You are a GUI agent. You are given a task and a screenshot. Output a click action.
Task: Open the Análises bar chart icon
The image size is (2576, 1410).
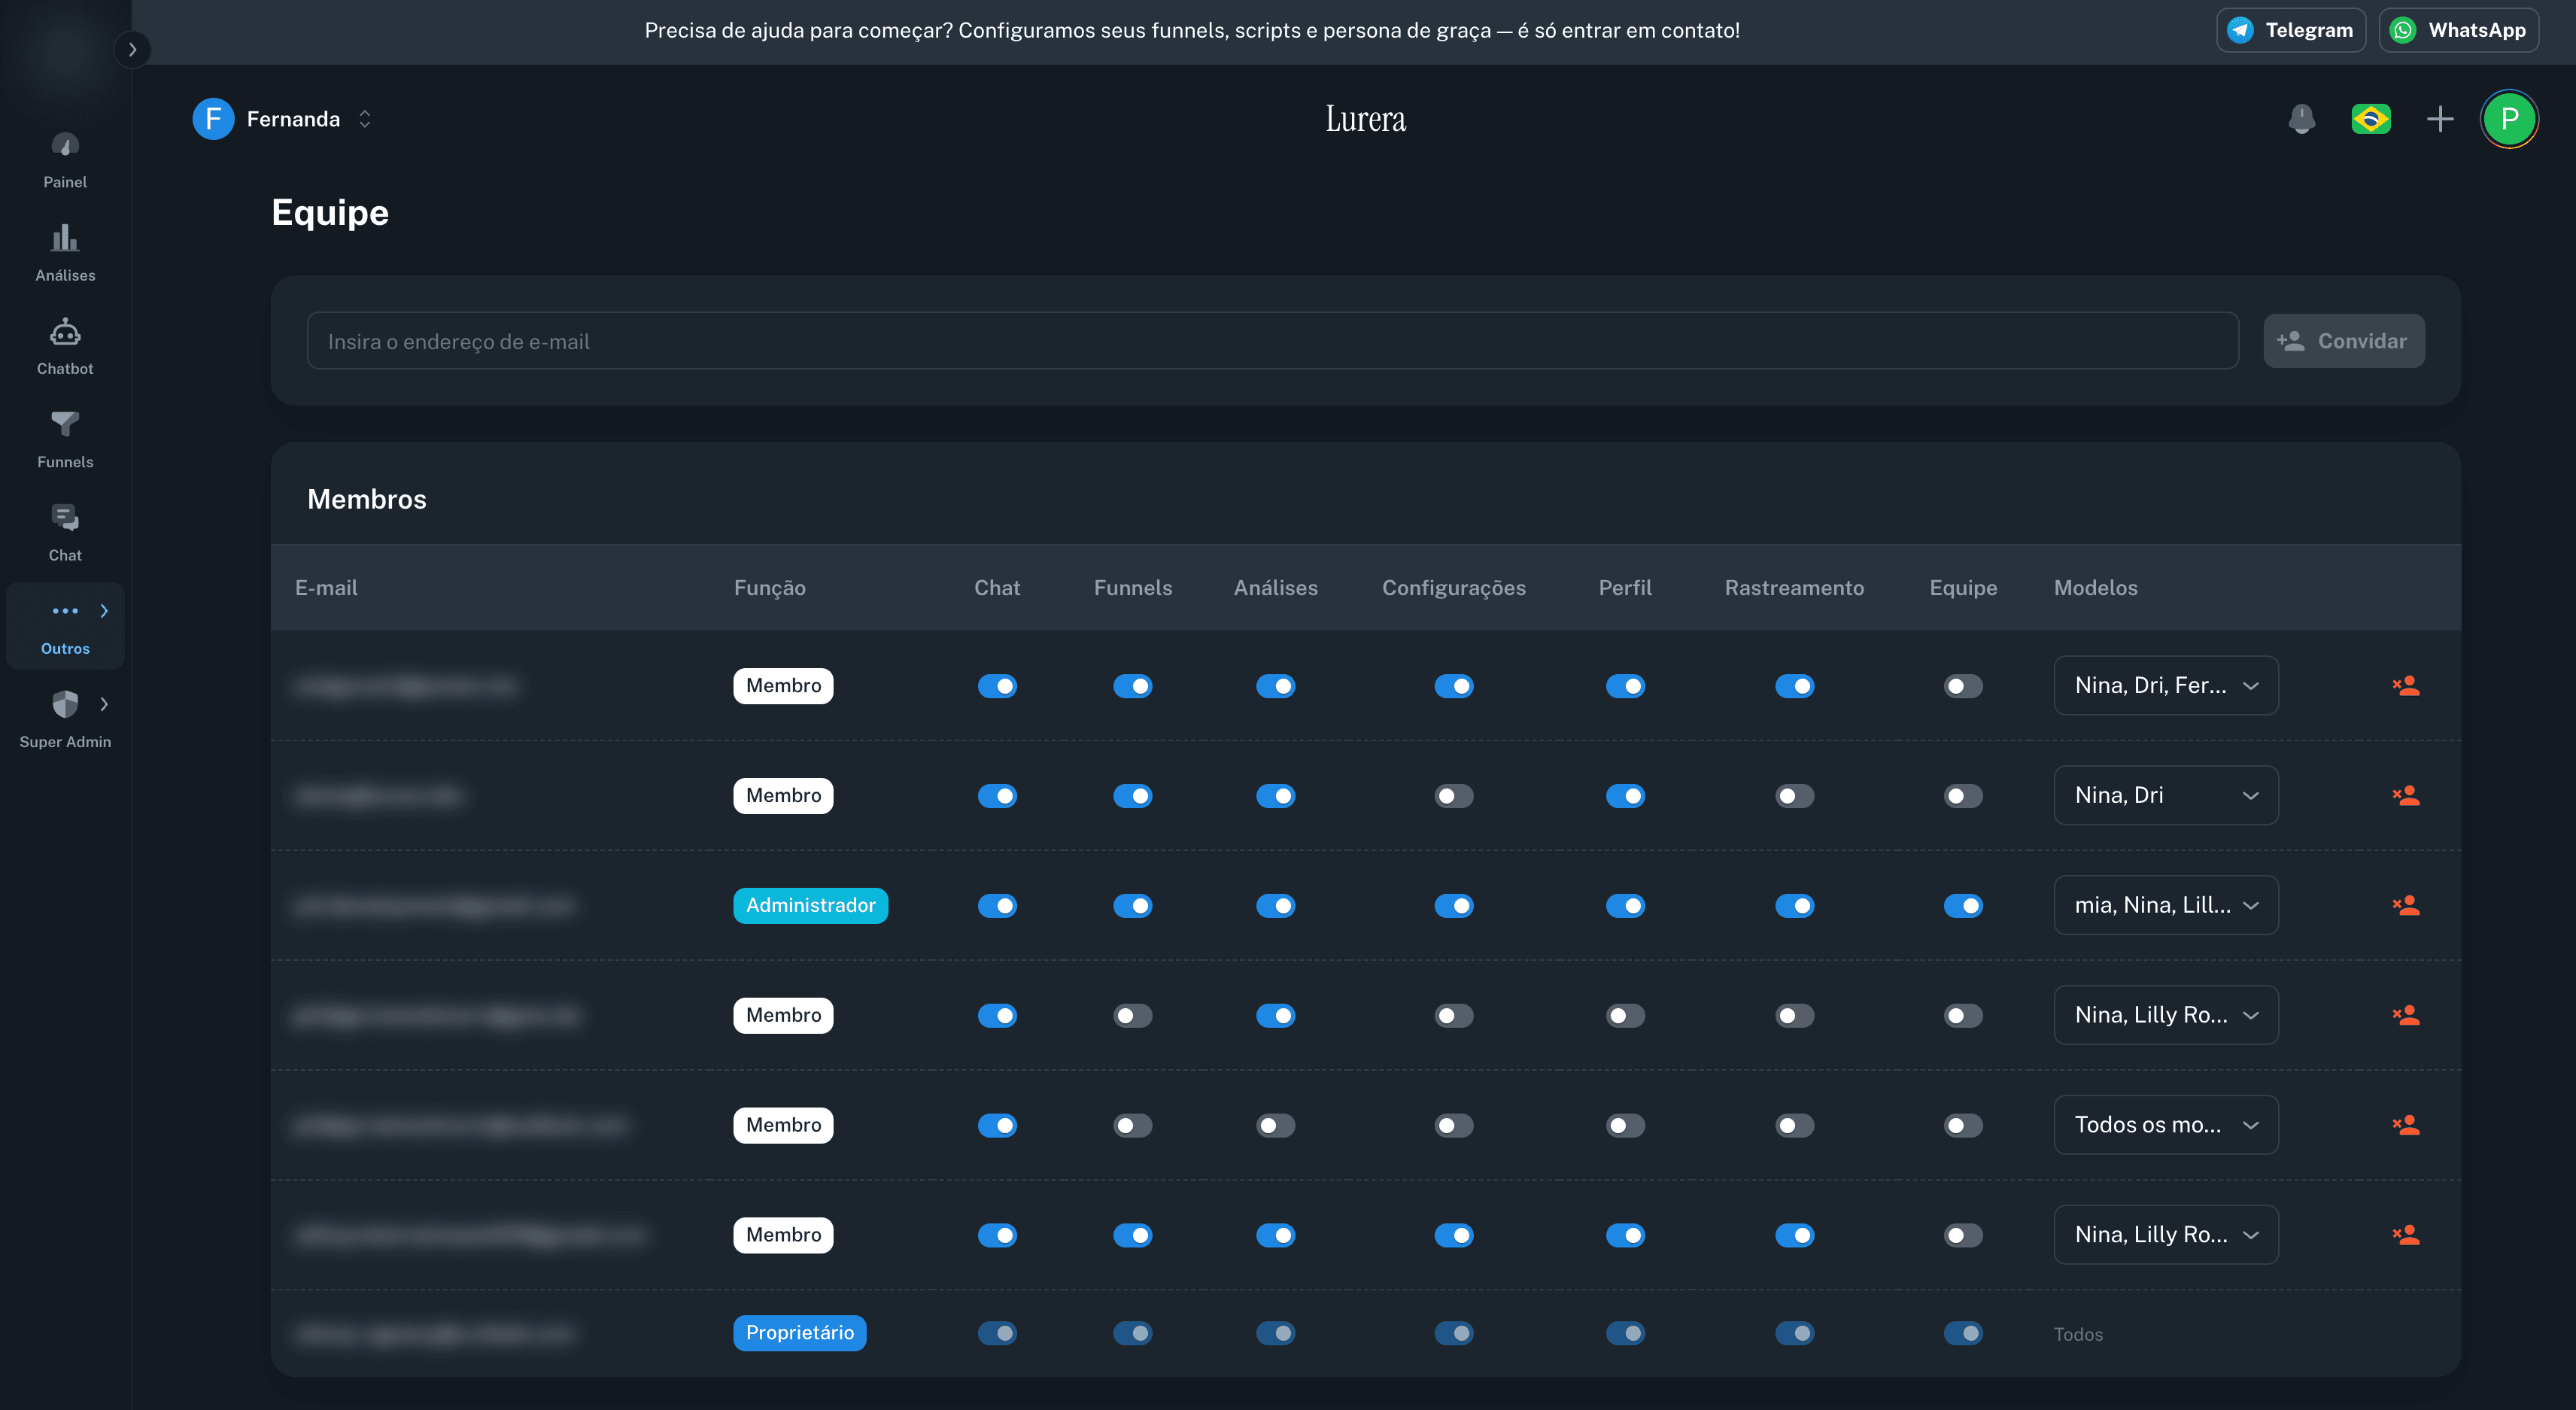coord(65,238)
